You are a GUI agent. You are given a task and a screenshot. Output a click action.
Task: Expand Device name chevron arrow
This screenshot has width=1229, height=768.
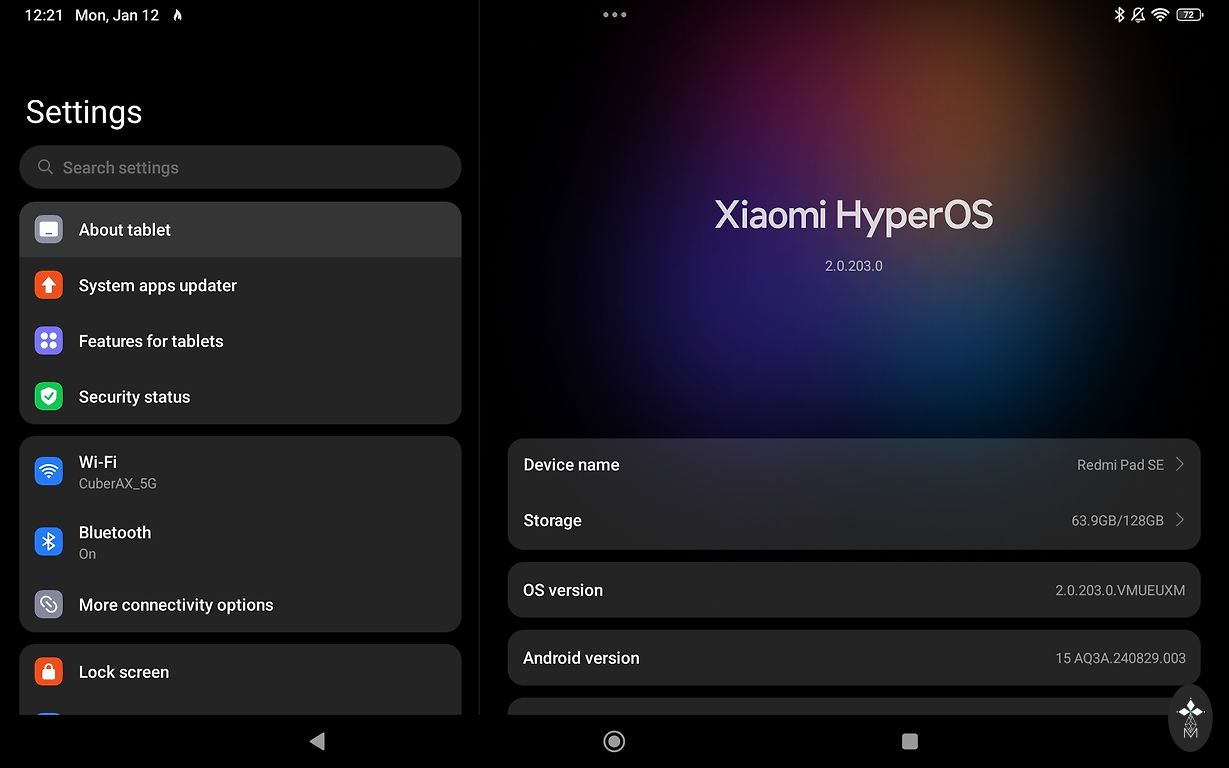1180,465
